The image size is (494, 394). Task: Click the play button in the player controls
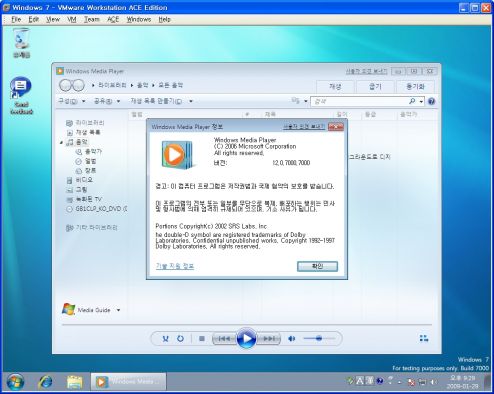[246, 339]
